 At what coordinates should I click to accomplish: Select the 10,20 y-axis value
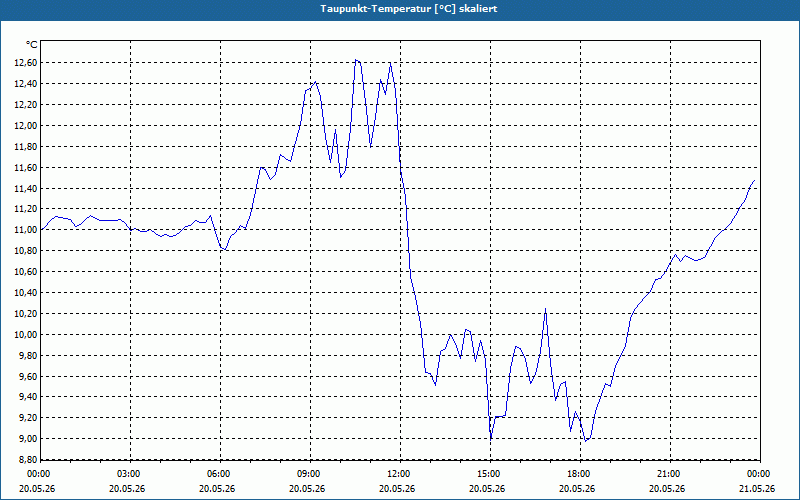(27, 314)
